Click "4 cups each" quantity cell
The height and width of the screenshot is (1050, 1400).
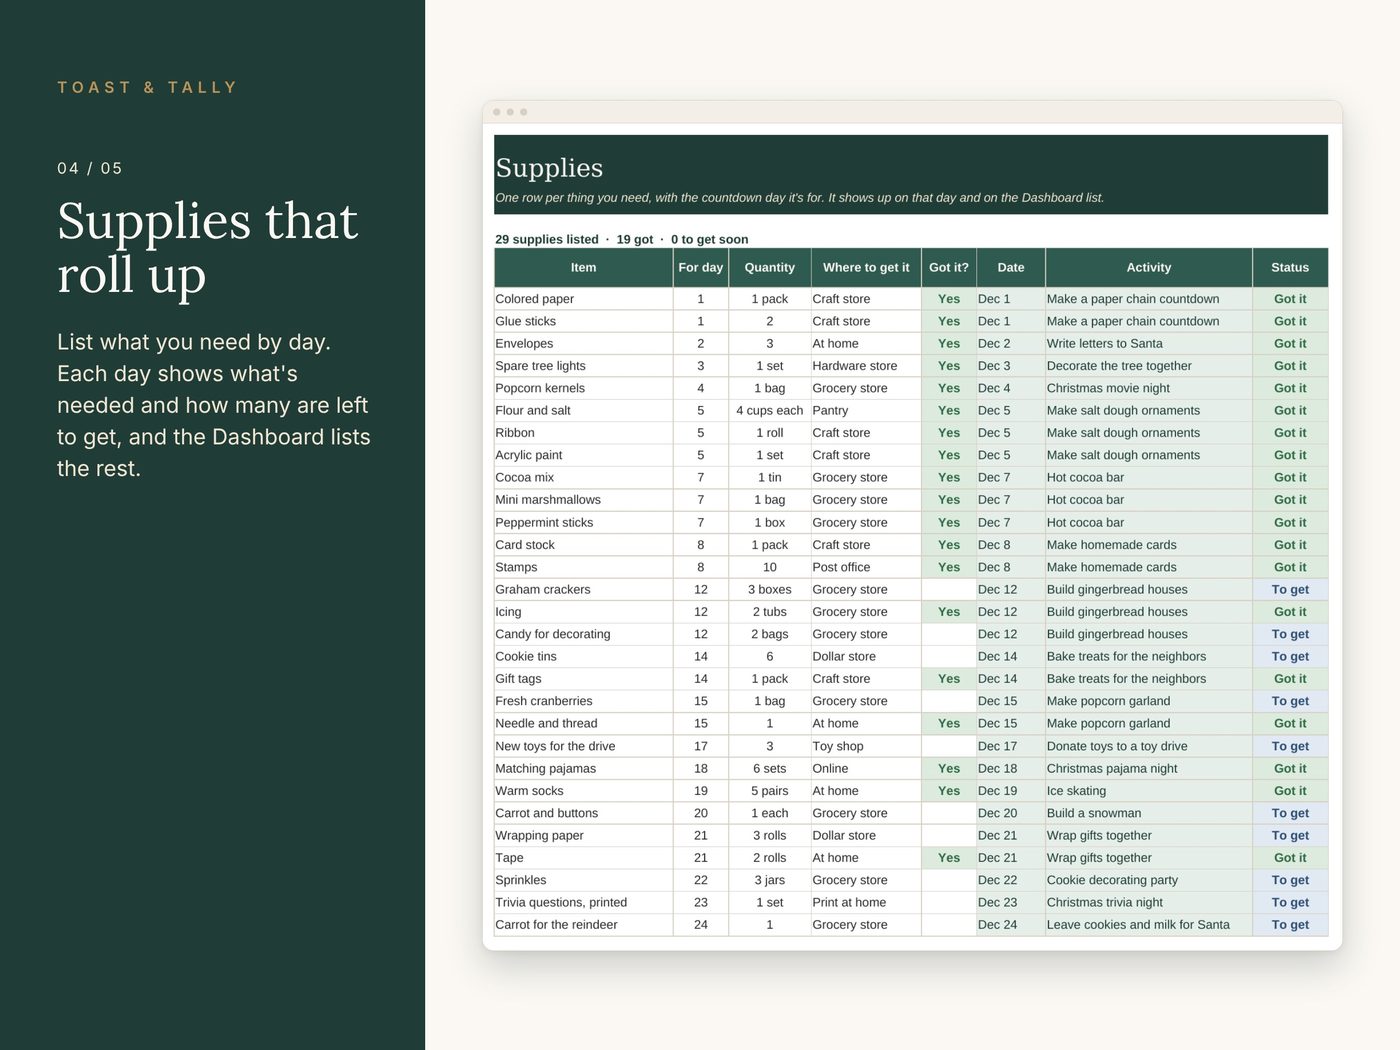tap(769, 411)
